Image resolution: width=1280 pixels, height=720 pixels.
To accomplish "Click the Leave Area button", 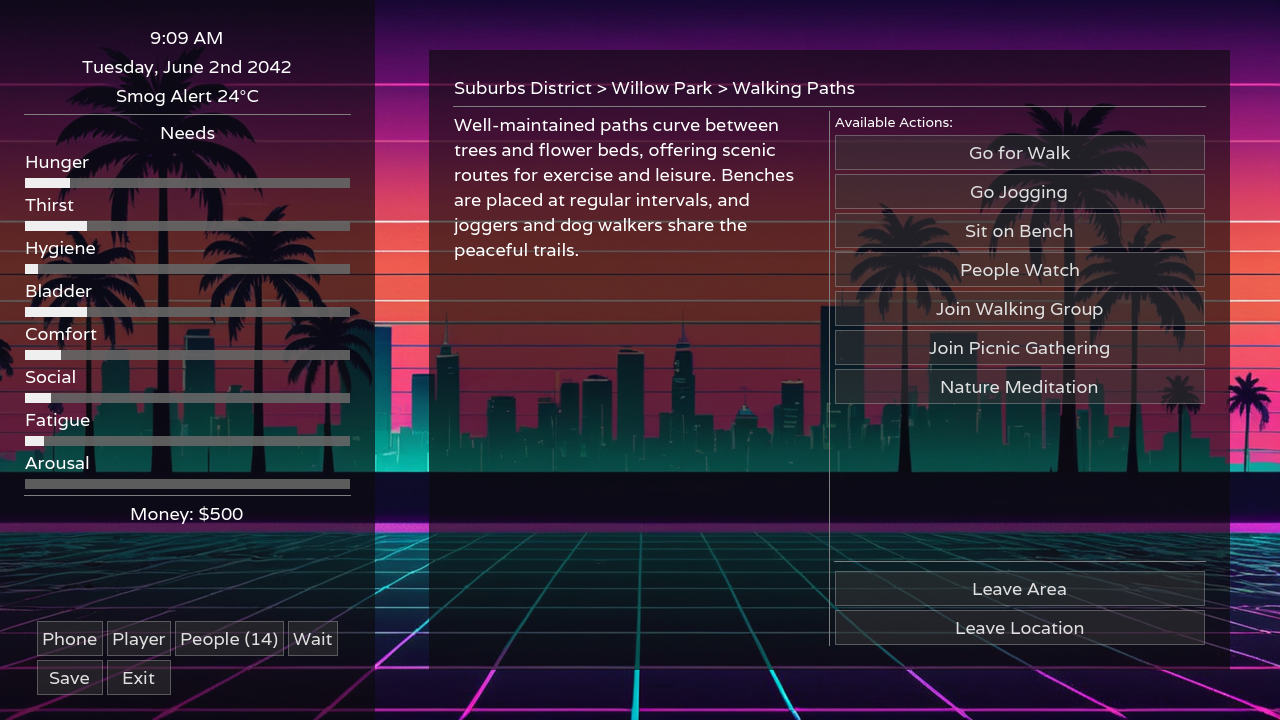I will (x=1019, y=589).
